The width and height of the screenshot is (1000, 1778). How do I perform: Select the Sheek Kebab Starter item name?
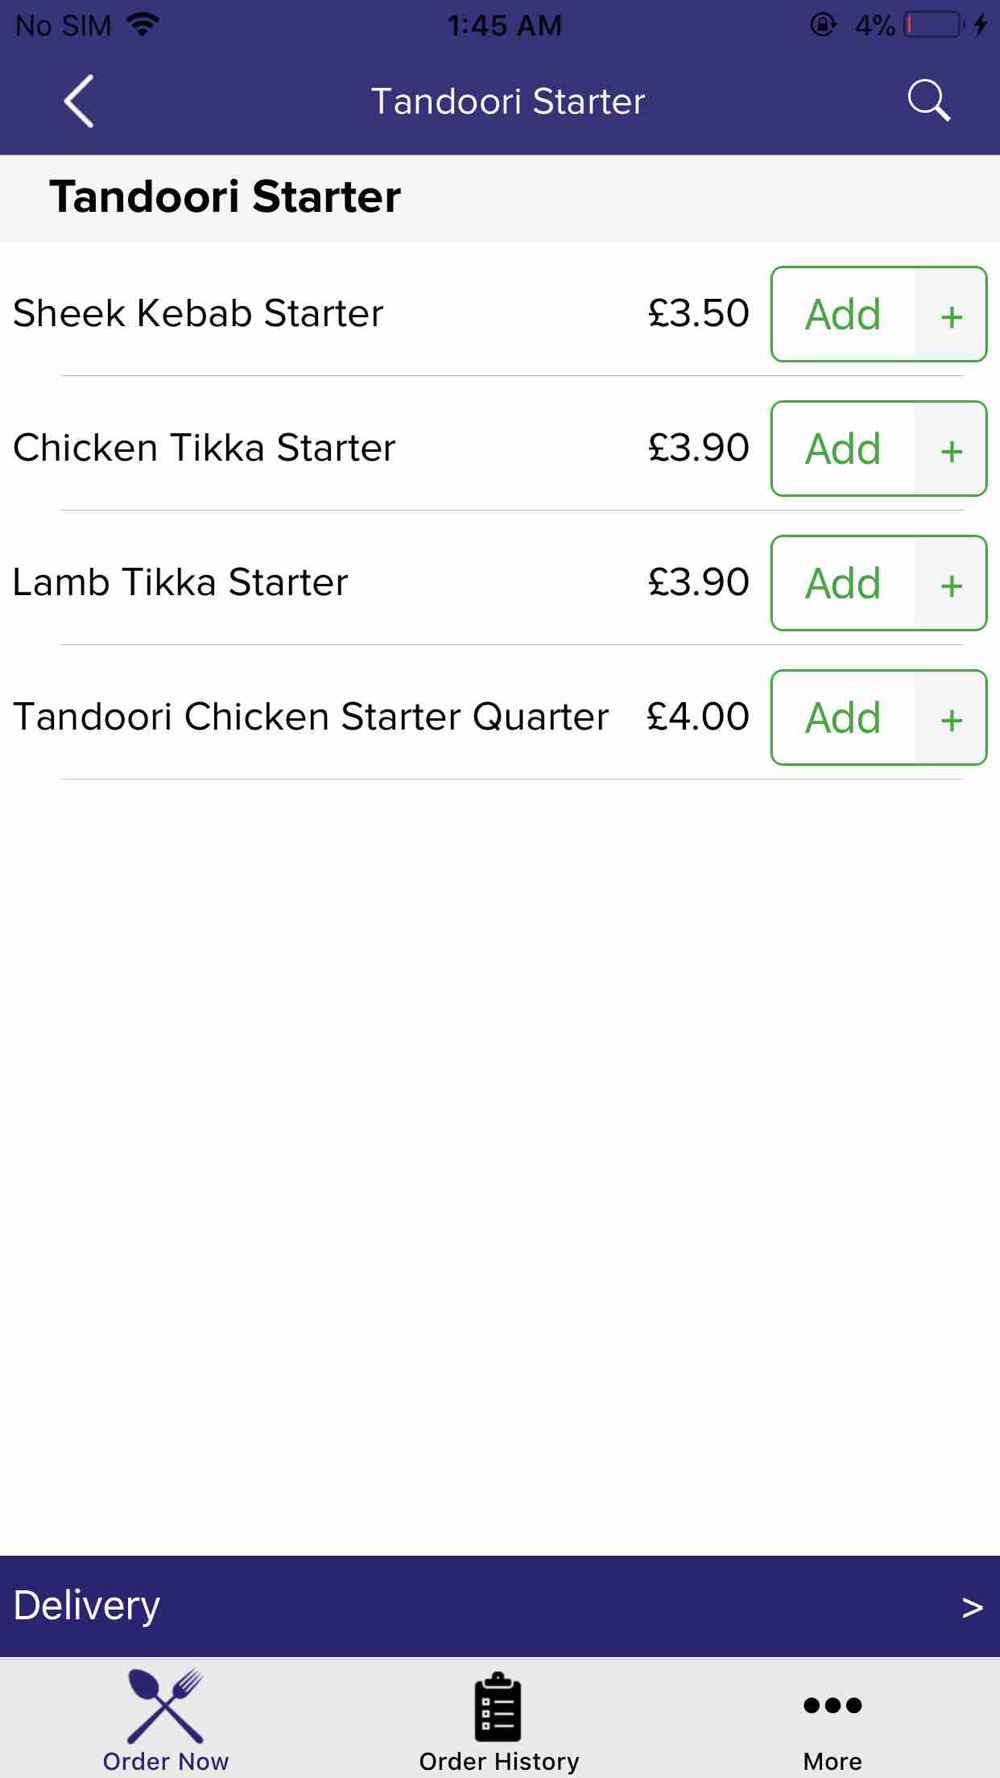198,314
